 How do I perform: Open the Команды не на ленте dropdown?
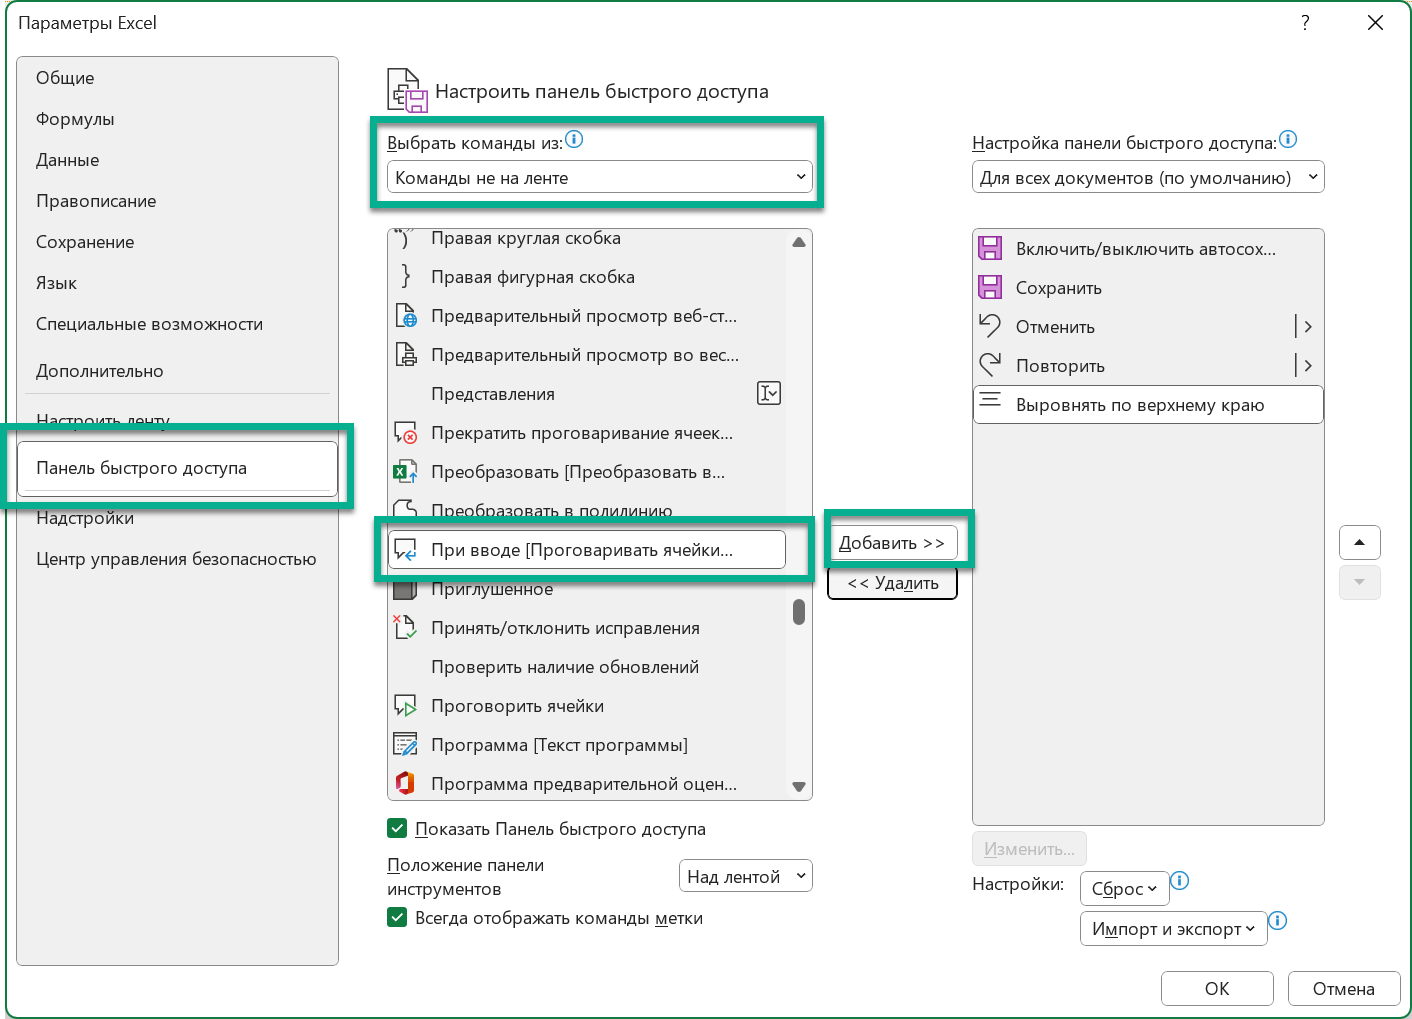(x=599, y=177)
